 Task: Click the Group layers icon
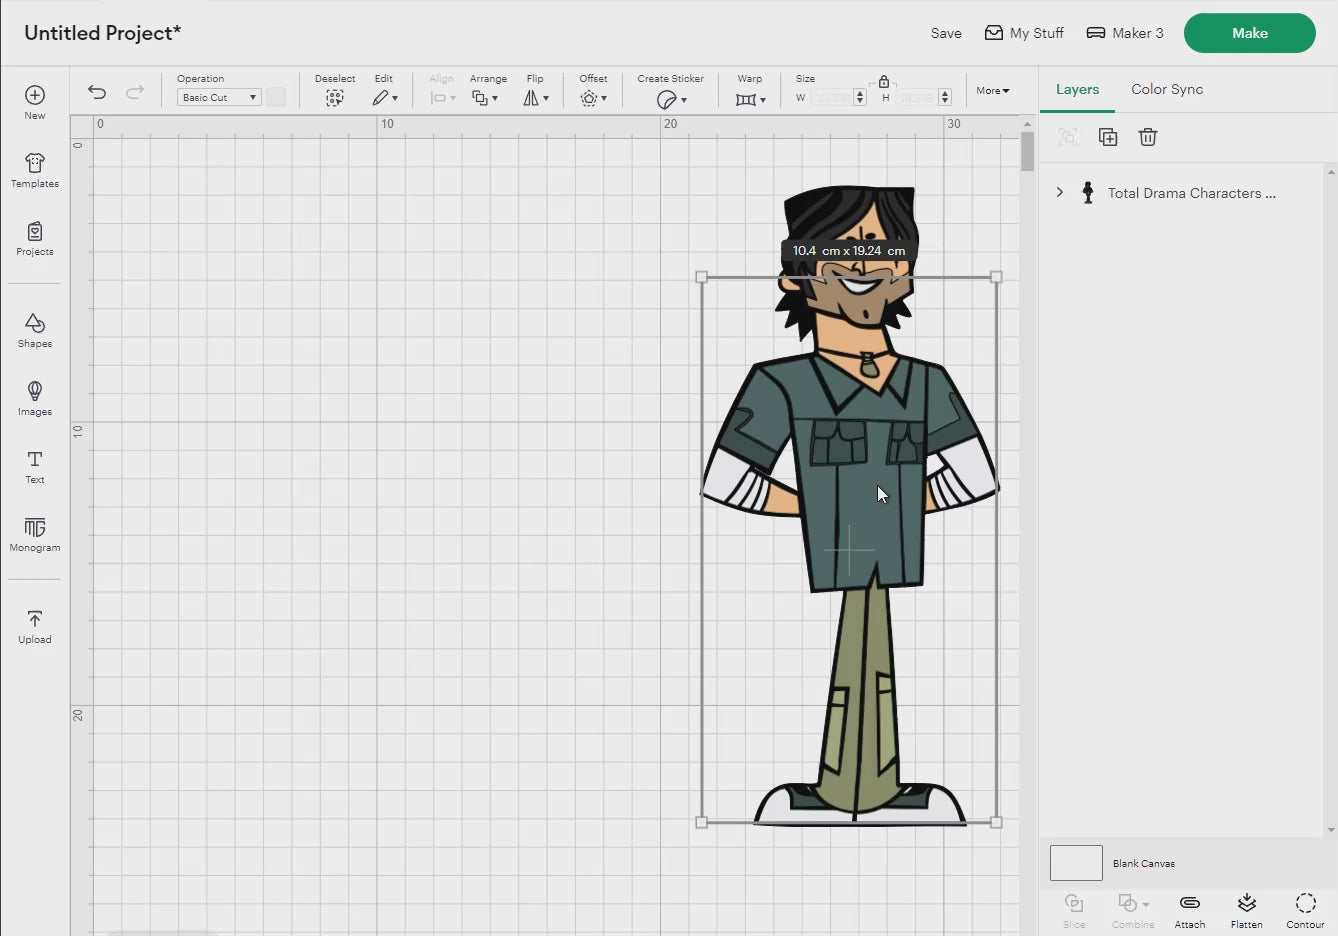pos(1068,137)
